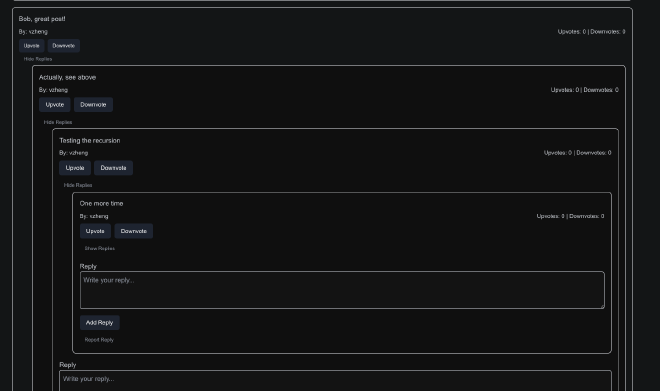Hide replies under 'Actually, see above'
This screenshot has height=391, width=660.
(58, 122)
